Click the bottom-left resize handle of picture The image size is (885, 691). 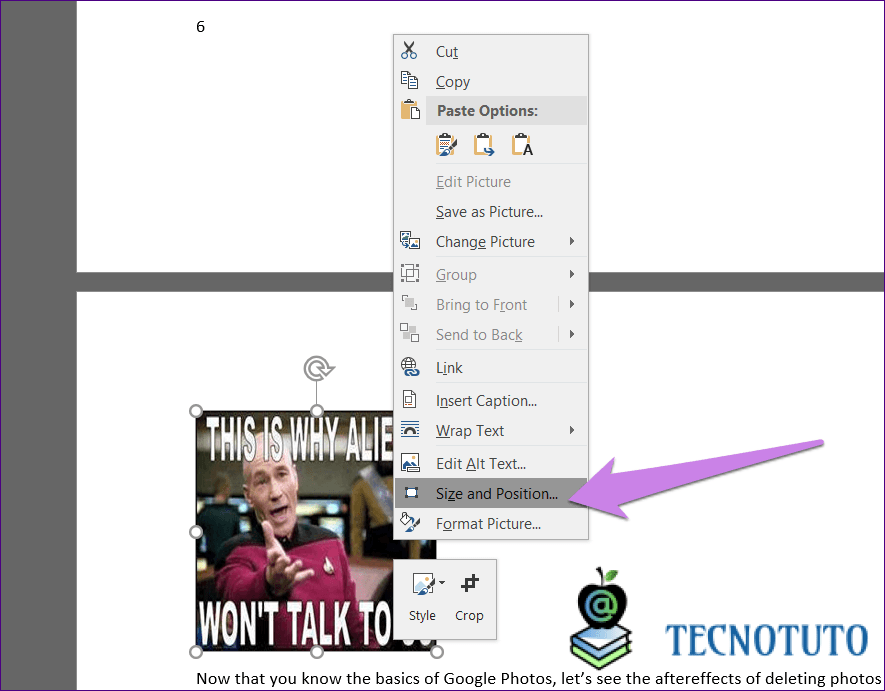point(196,652)
